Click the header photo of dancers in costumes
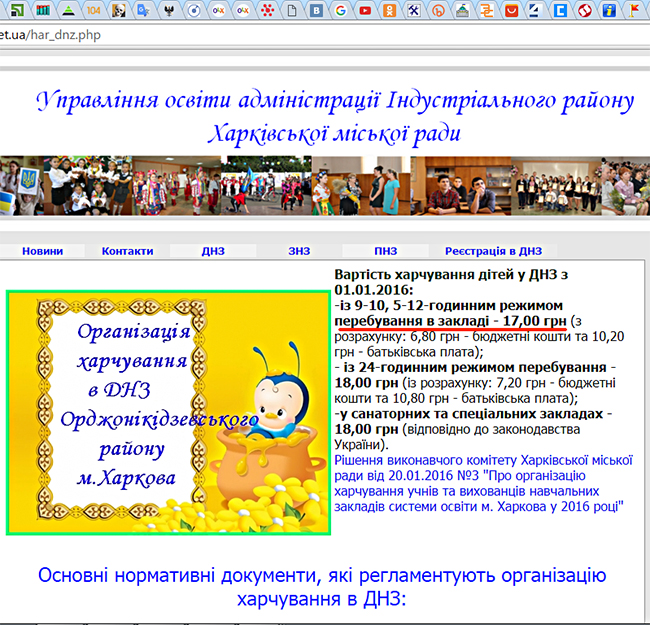 [x=177, y=186]
